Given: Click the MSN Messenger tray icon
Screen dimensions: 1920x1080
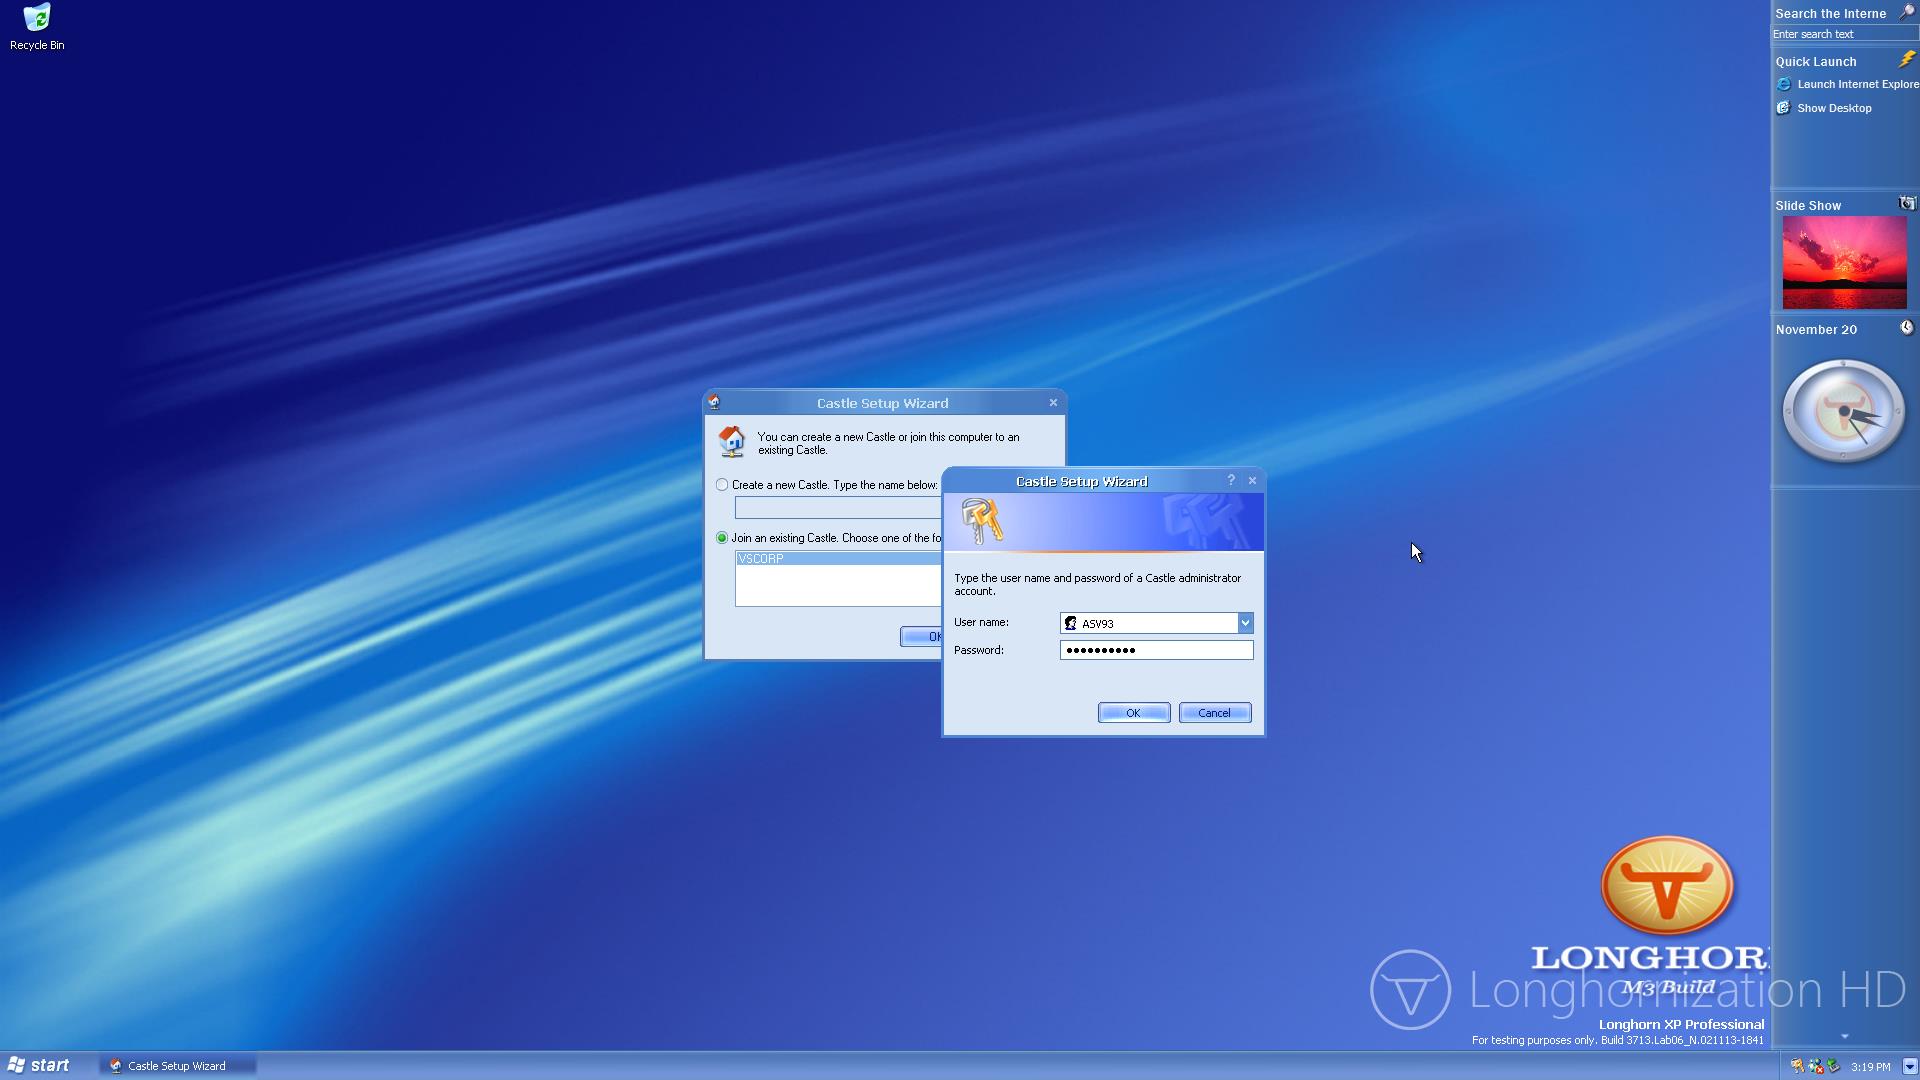Looking at the screenshot, I should coord(1815,1066).
